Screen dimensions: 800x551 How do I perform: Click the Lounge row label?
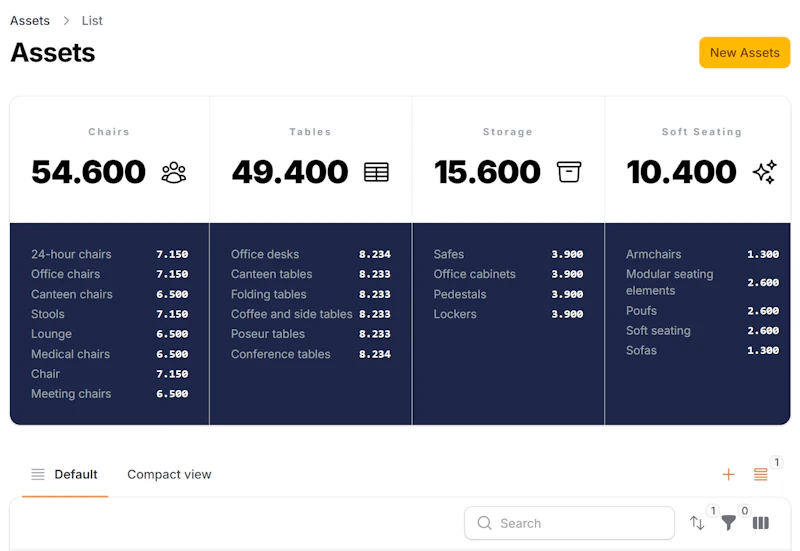pos(51,334)
